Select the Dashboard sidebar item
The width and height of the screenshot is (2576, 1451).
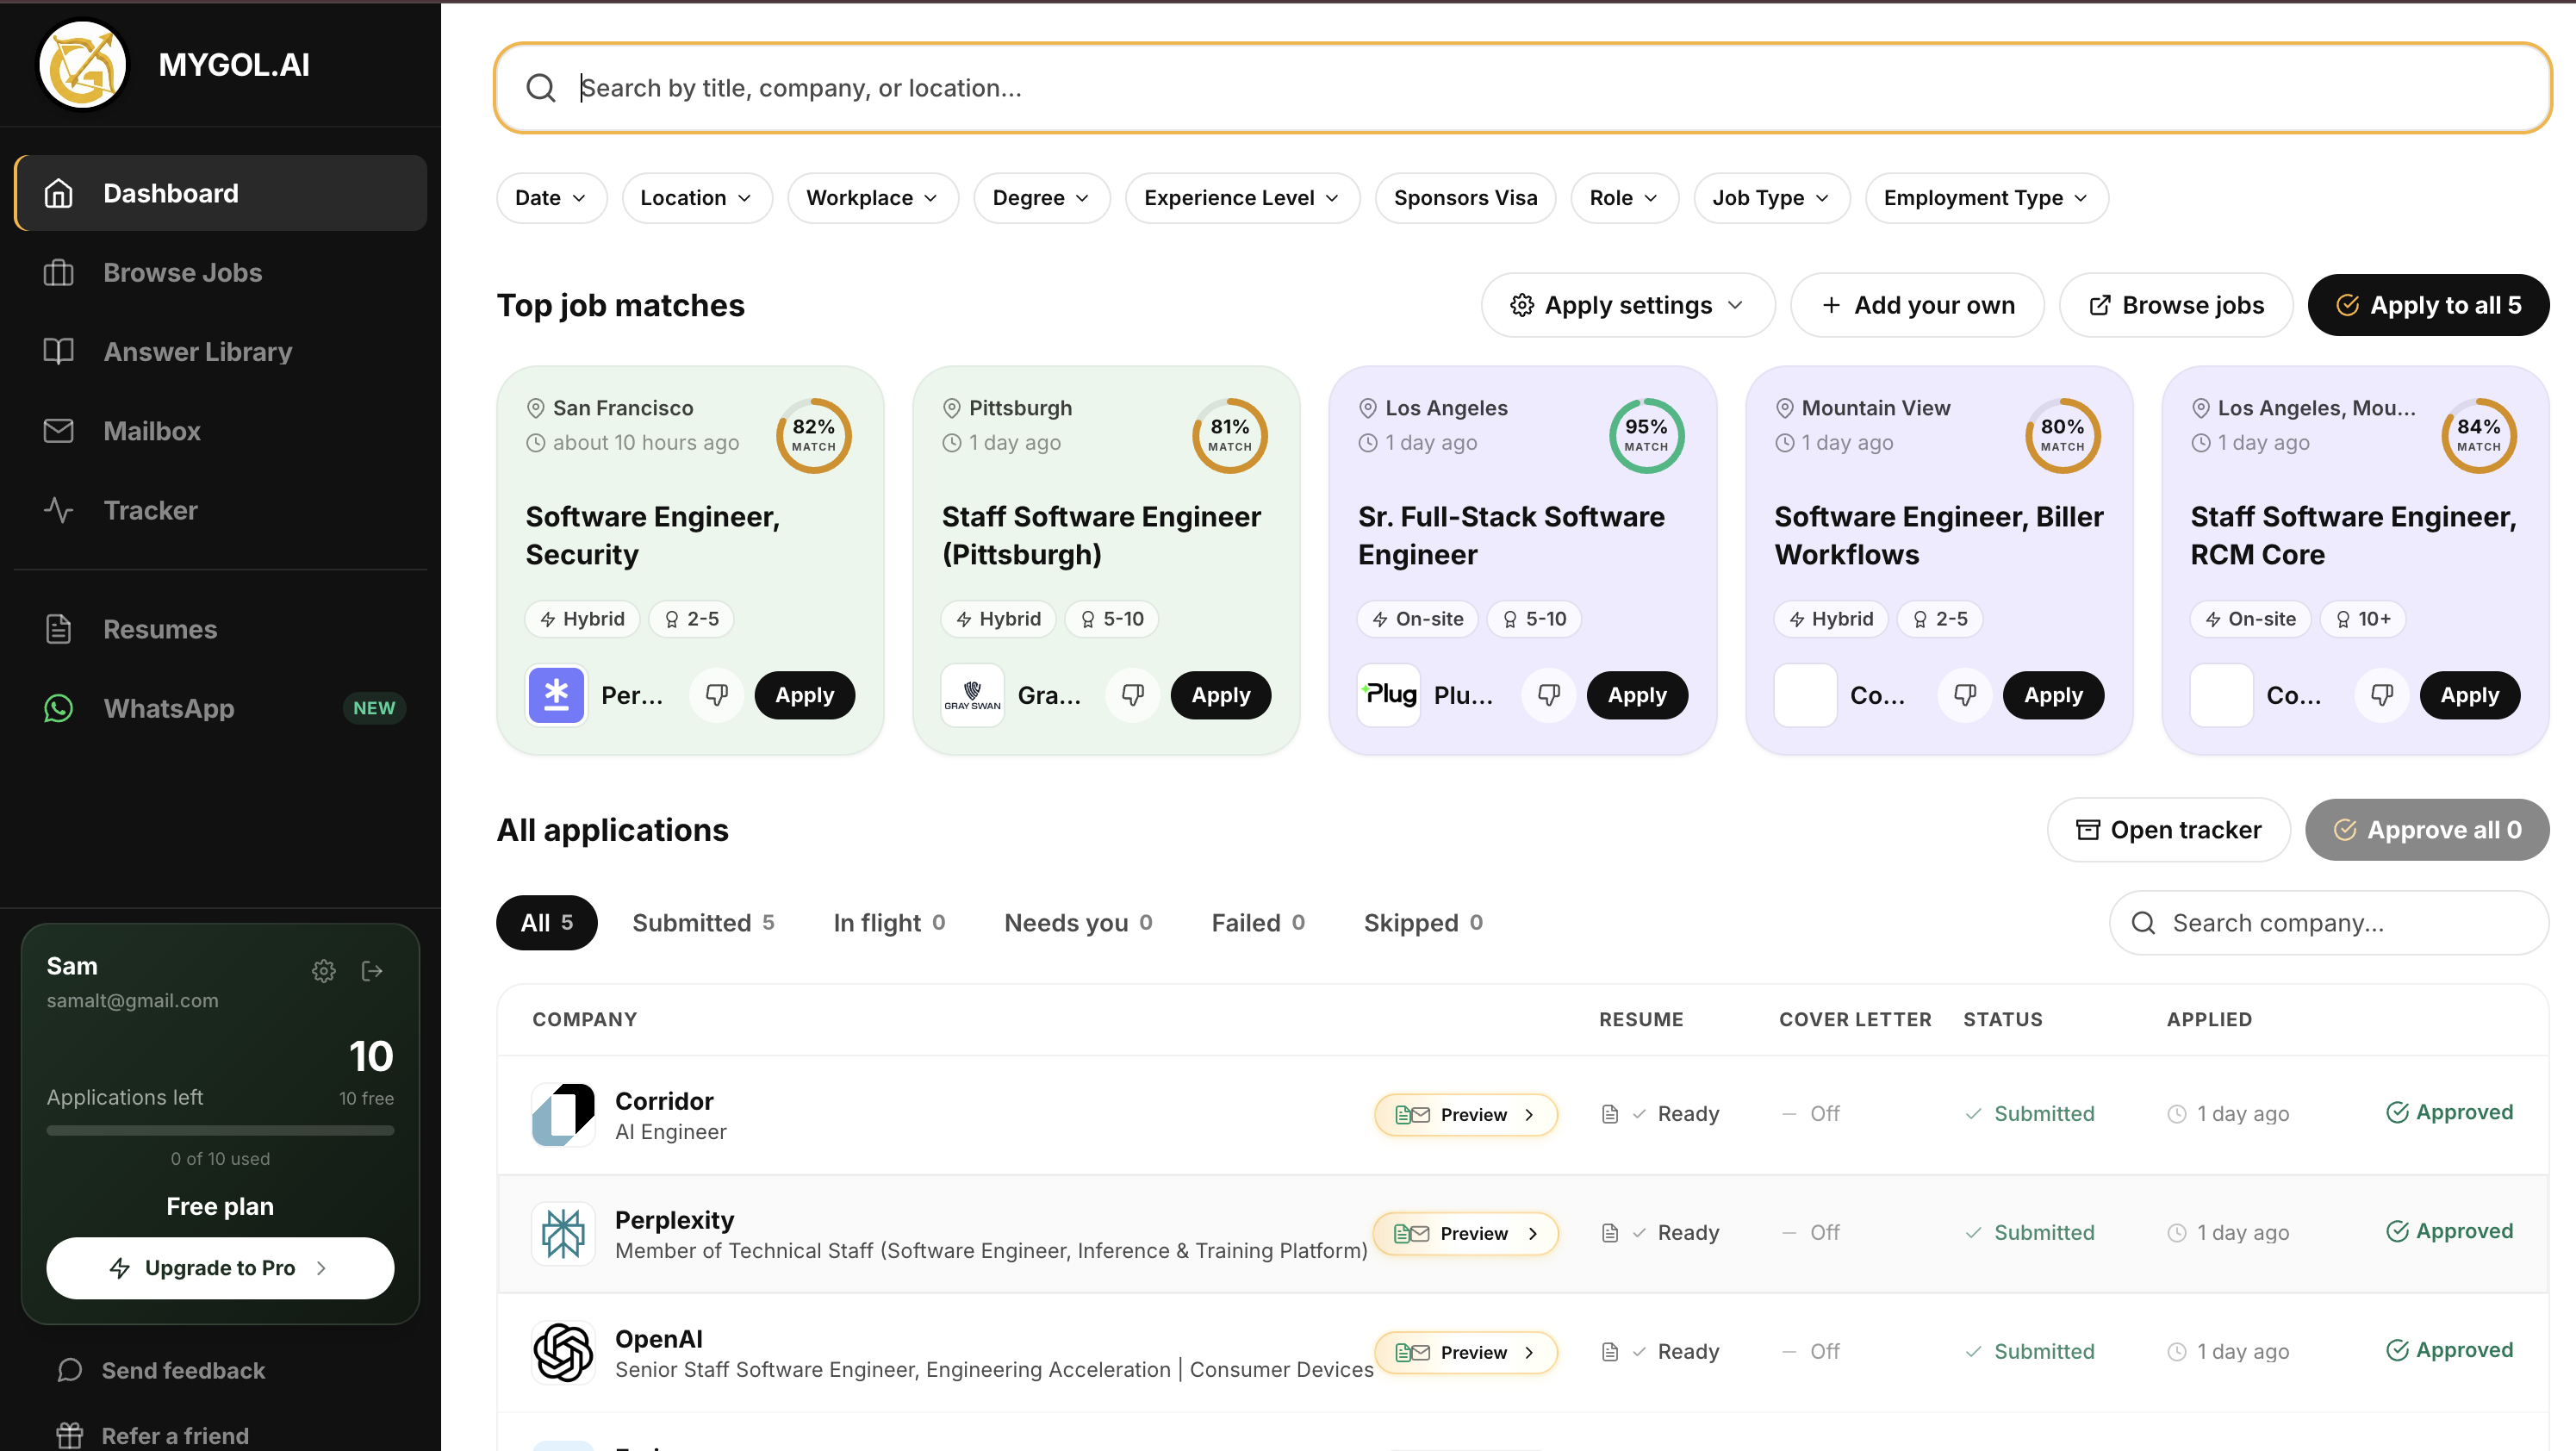click(x=220, y=193)
